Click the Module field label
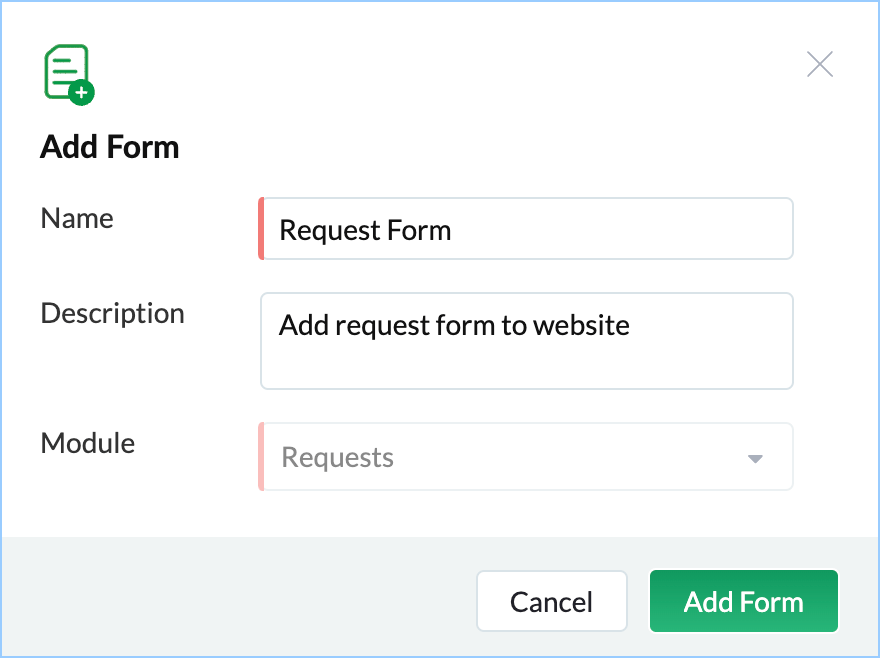Viewport: 880px width, 658px height. (x=88, y=443)
